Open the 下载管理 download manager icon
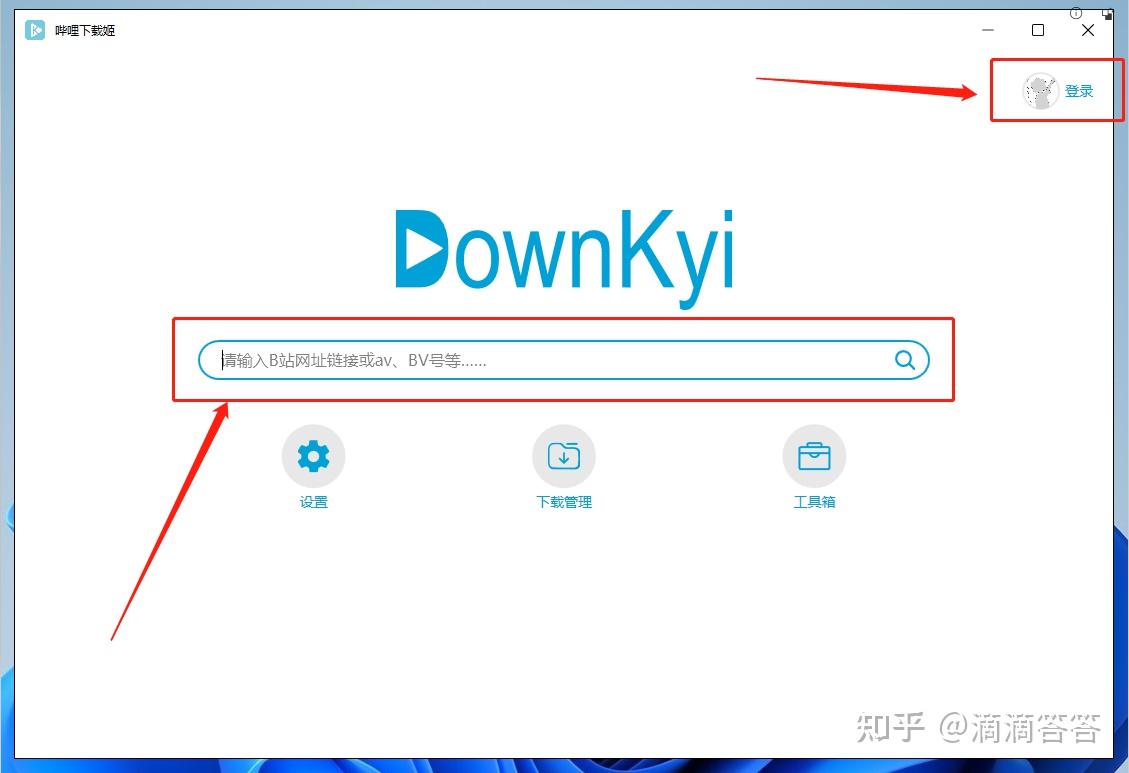 [564, 456]
